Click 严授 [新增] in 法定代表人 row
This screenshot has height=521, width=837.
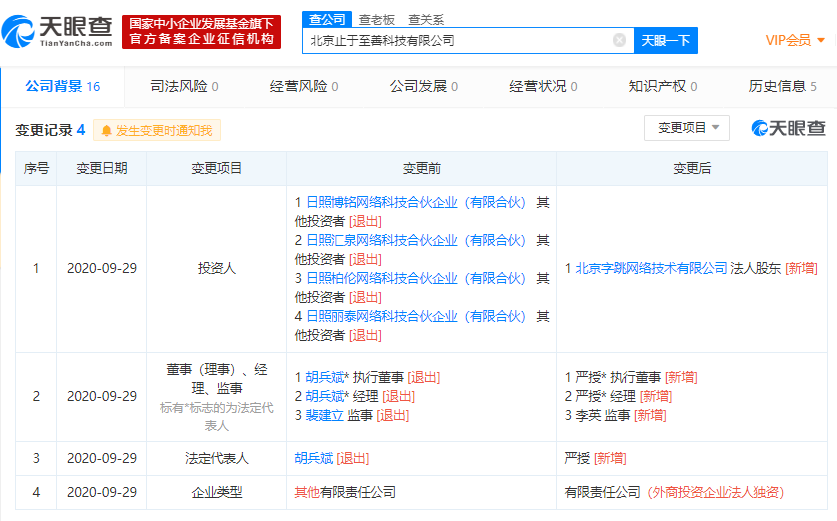(x=595, y=458)
